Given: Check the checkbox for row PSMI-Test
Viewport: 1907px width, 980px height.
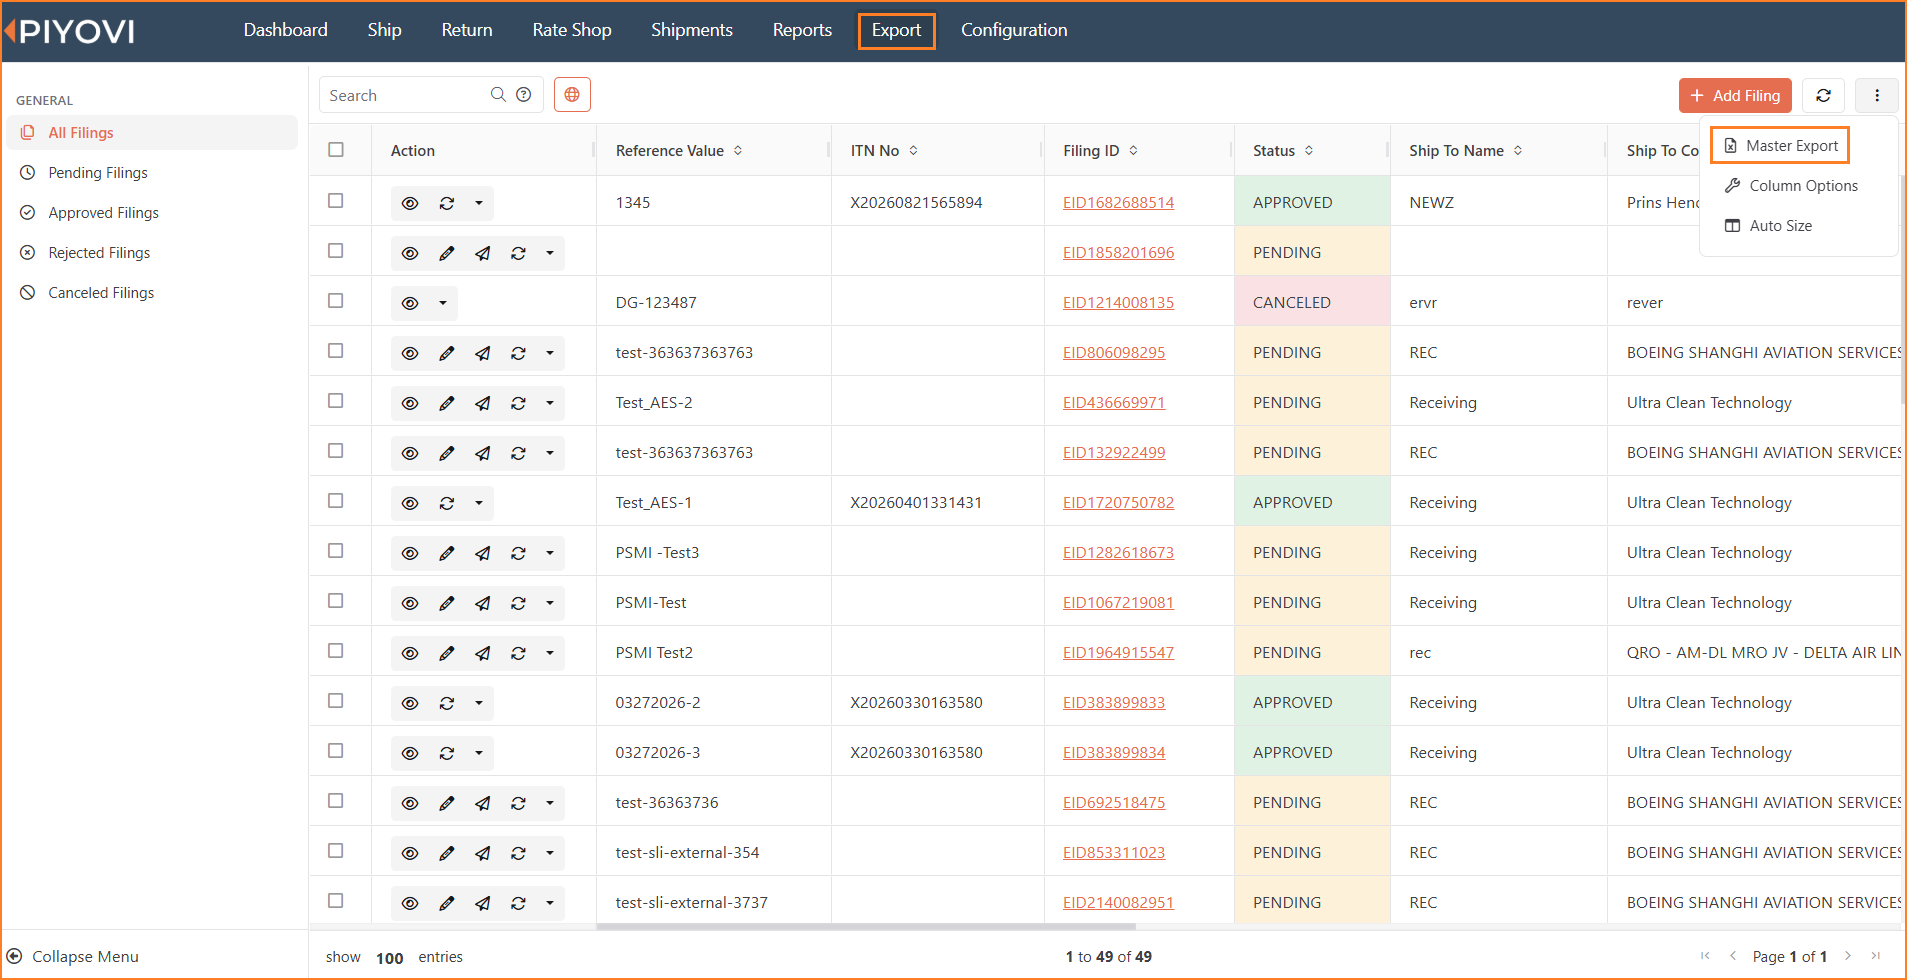Looking at the screenshot, I should (336, 601).
